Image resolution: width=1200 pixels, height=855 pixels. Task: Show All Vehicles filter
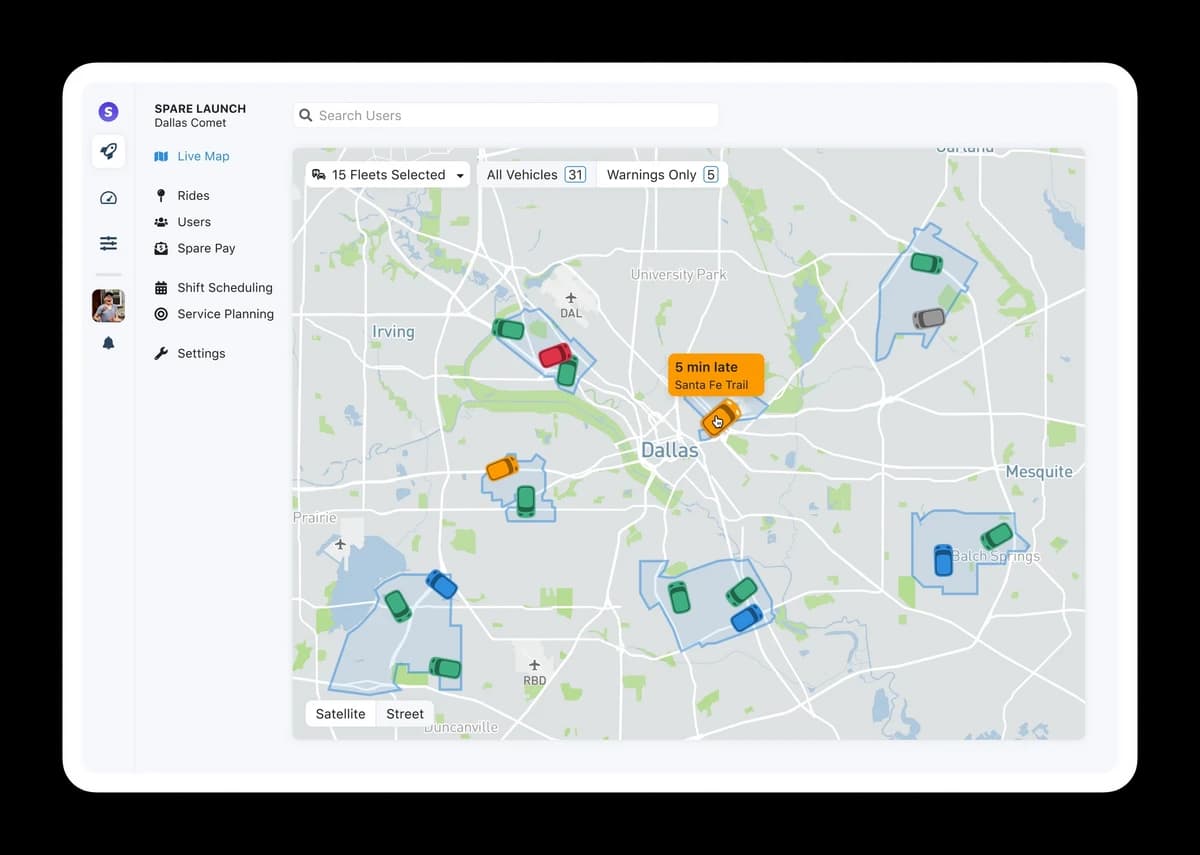coord(535,175)
